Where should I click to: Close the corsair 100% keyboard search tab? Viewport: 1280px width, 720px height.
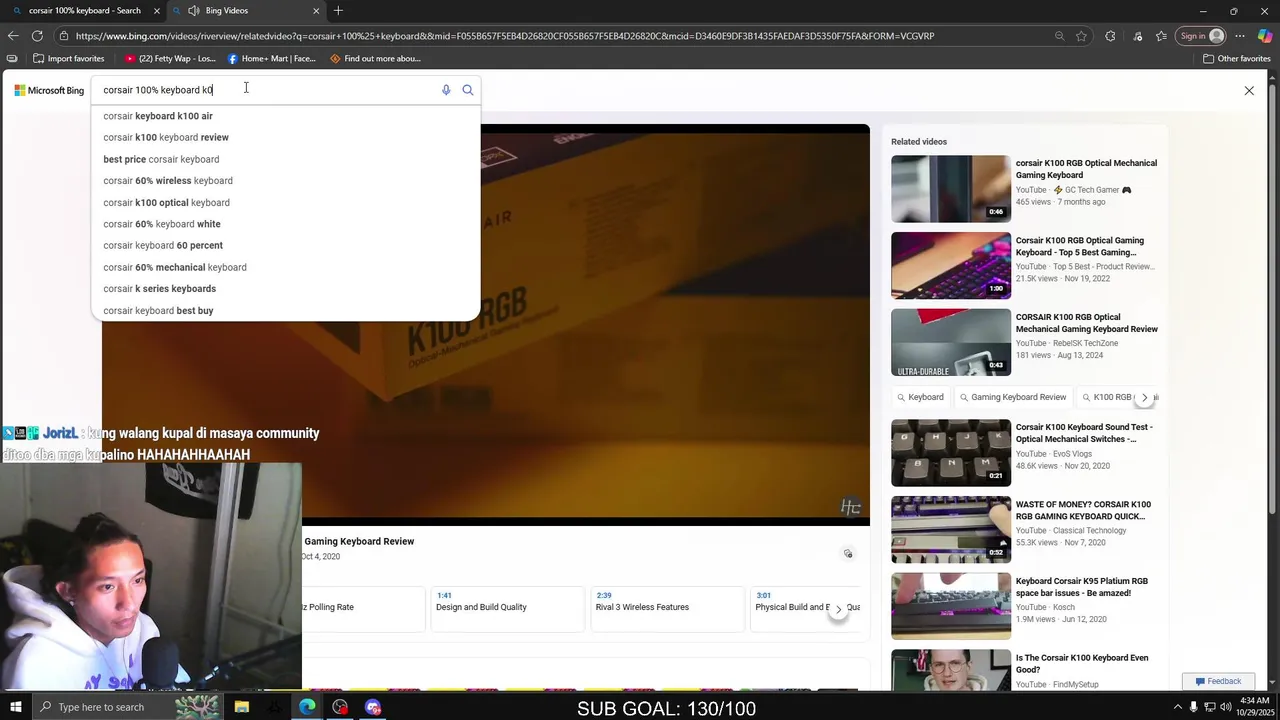click(156, 11)
